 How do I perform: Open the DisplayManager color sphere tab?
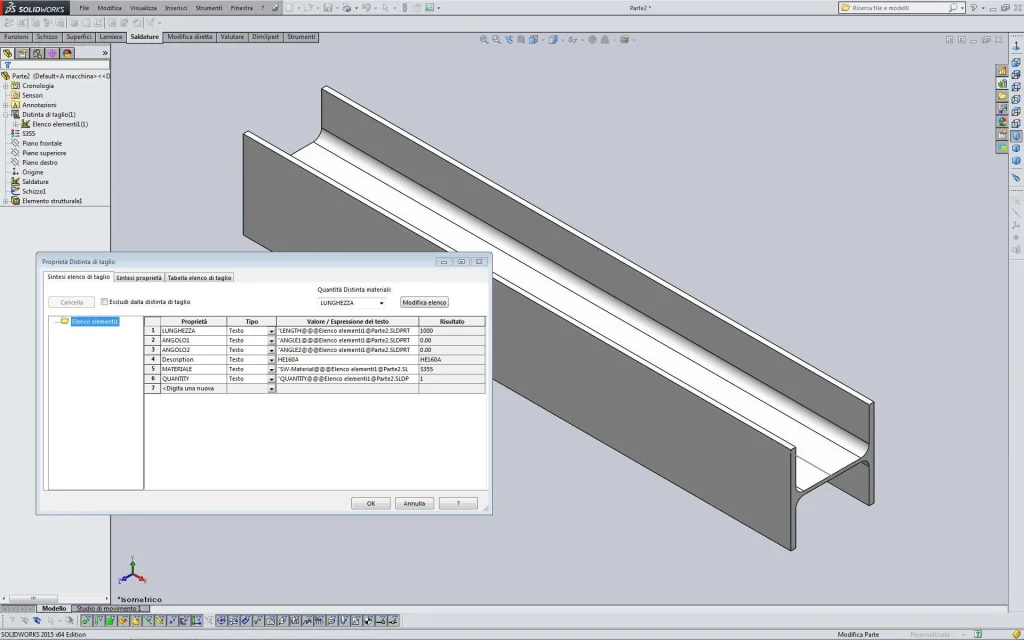coord(67,54)
